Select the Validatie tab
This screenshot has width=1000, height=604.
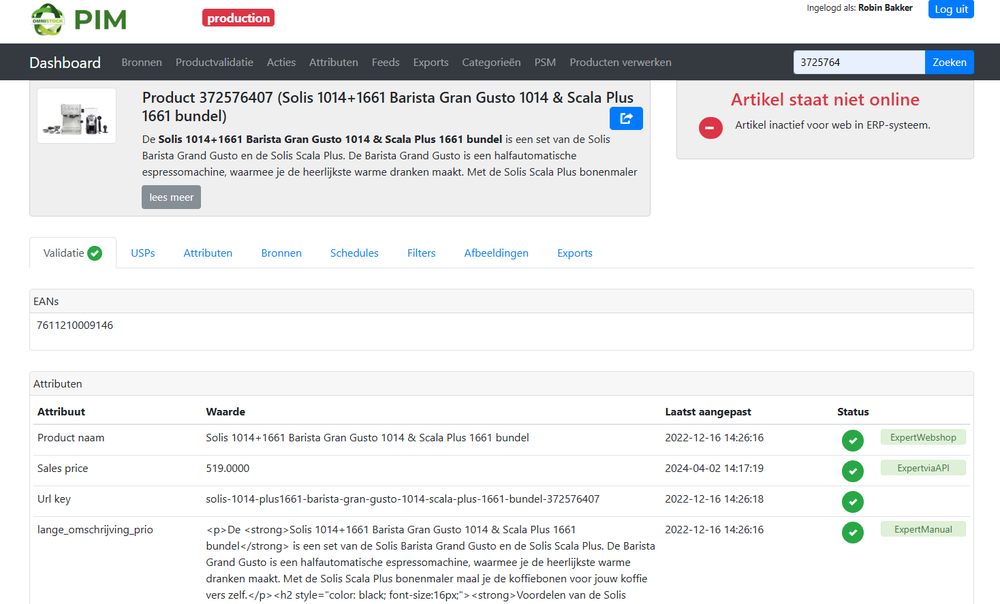point(73,253)
